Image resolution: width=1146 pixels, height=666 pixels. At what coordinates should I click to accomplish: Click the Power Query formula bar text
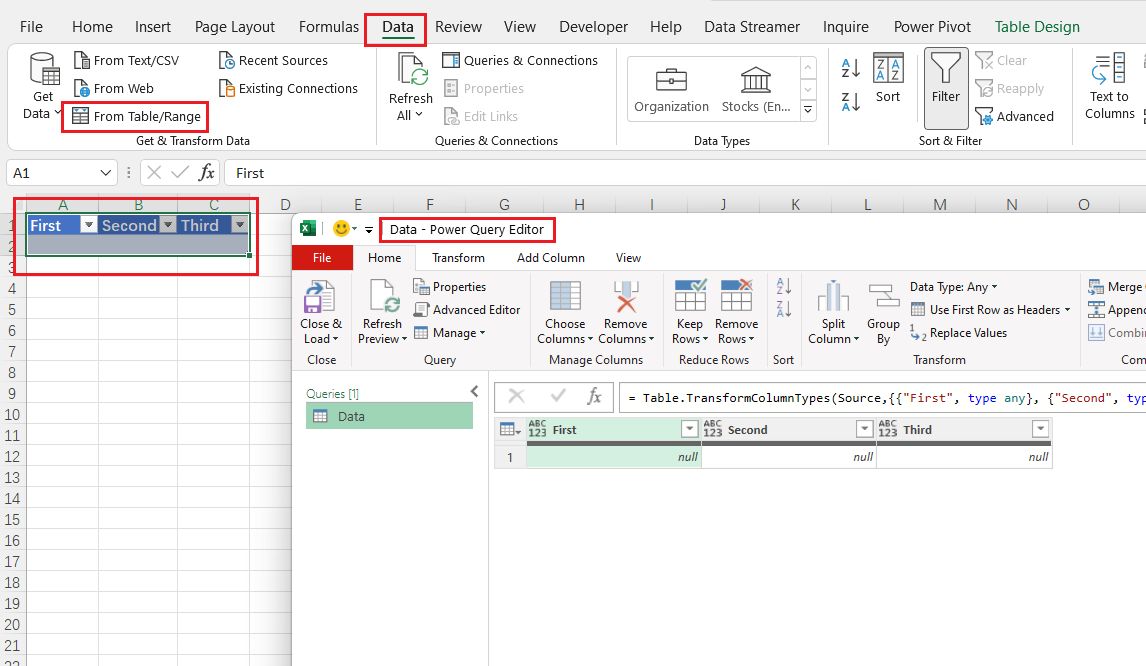[882, 398]
